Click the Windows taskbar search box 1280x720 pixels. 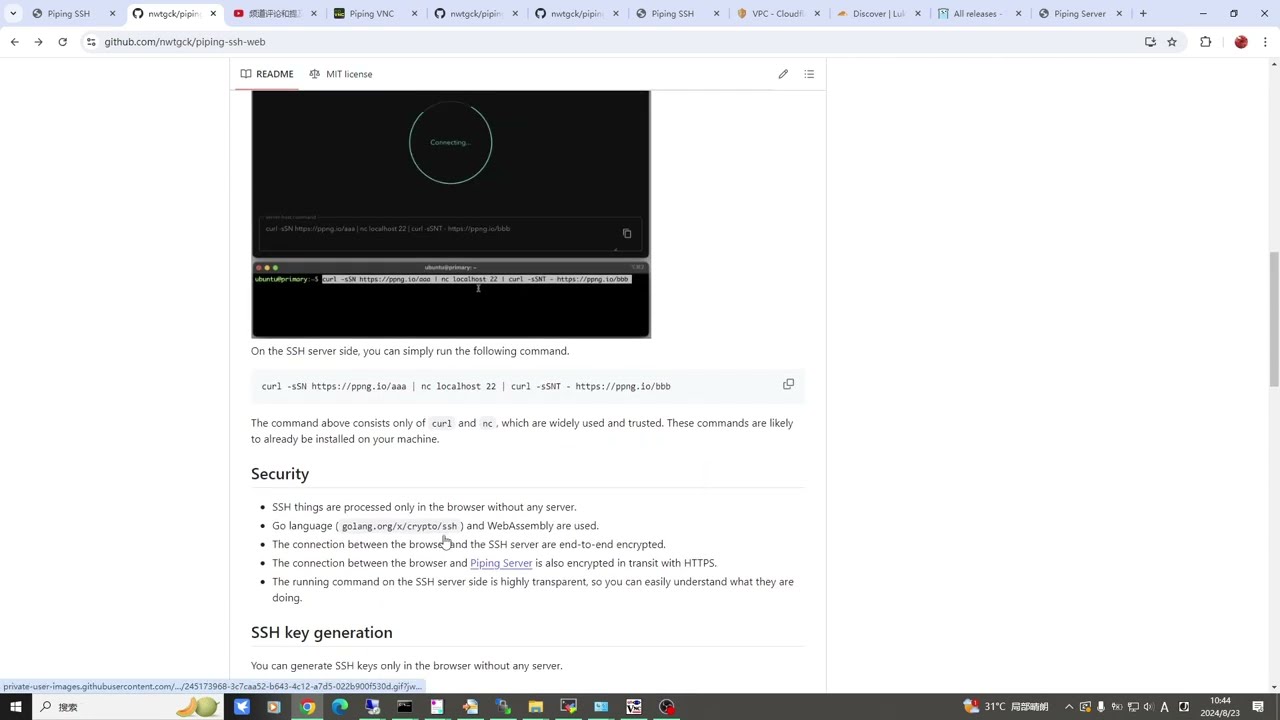[128, 707]
